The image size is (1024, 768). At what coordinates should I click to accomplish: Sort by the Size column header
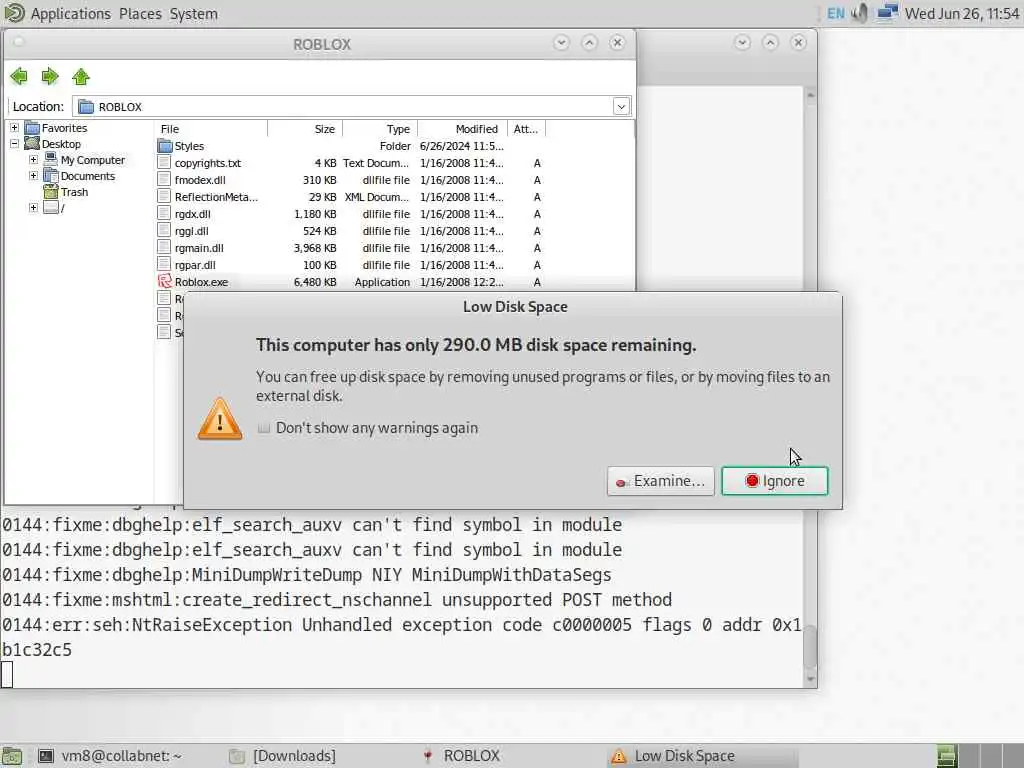pyautogui.click(x=305, y=129)
